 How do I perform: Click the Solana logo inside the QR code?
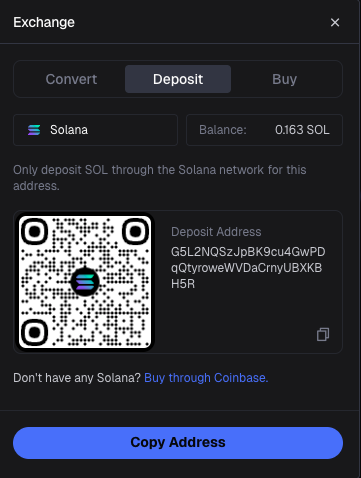85,282
